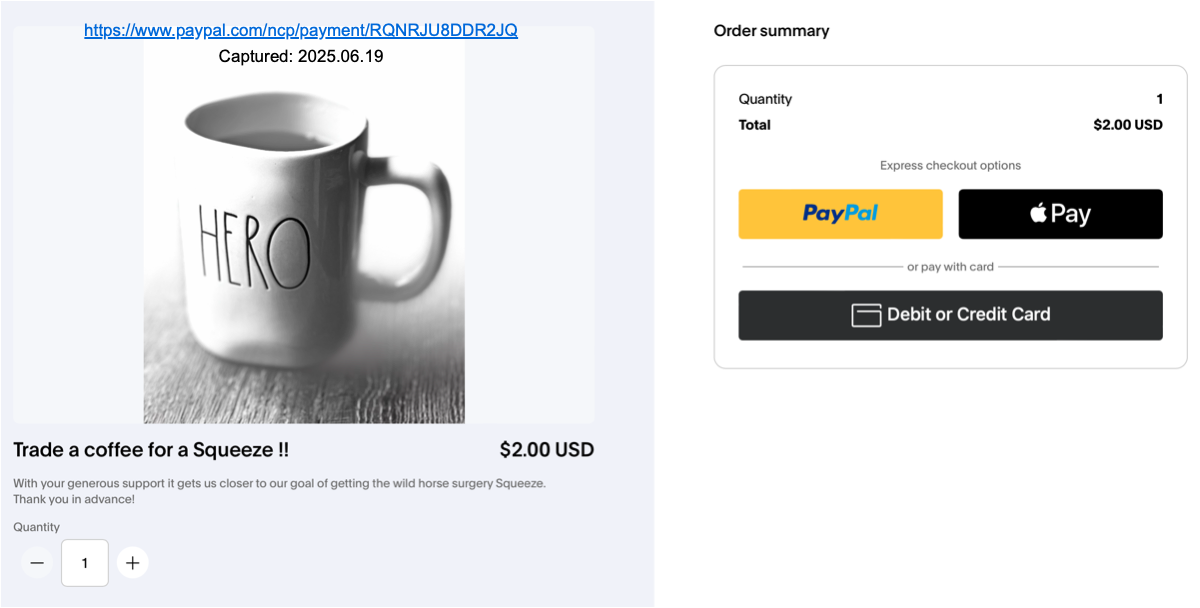Check out using Apple Pay
Screen dimensions: 1200x608
1060,214
